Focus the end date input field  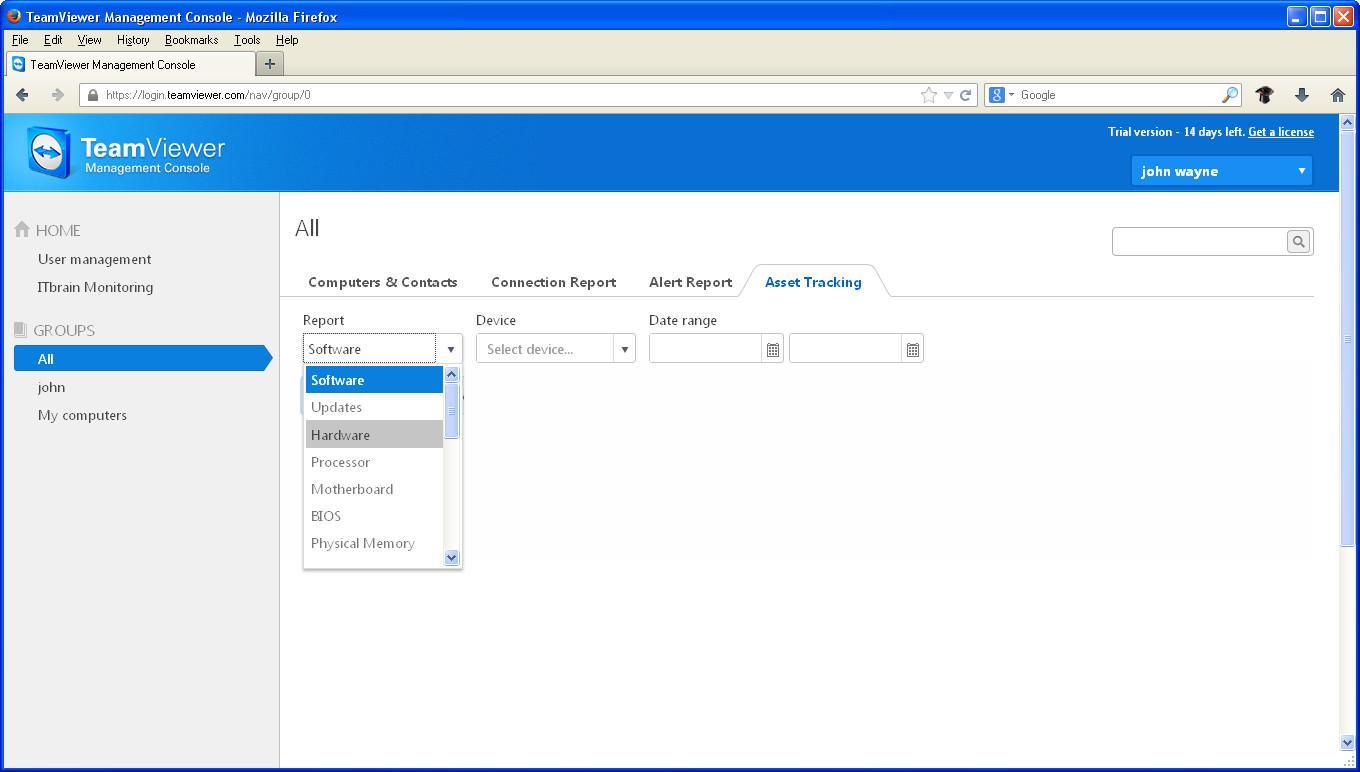[x=846, y=349]
